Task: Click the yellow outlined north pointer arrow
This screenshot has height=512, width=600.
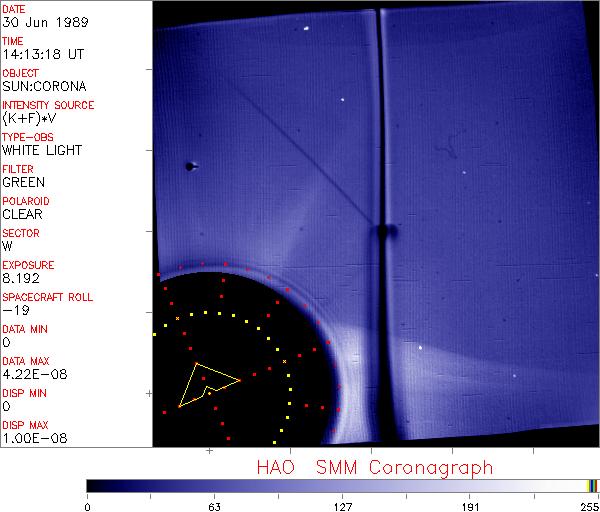Action: [209, 385]
